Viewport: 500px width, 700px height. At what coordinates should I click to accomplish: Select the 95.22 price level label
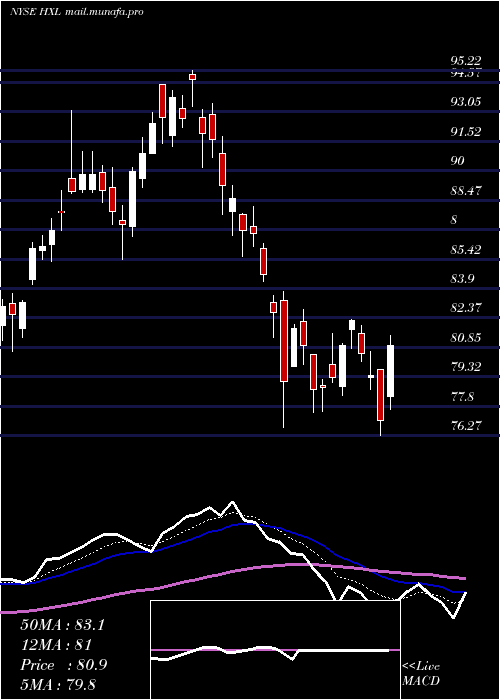[466, 61]
